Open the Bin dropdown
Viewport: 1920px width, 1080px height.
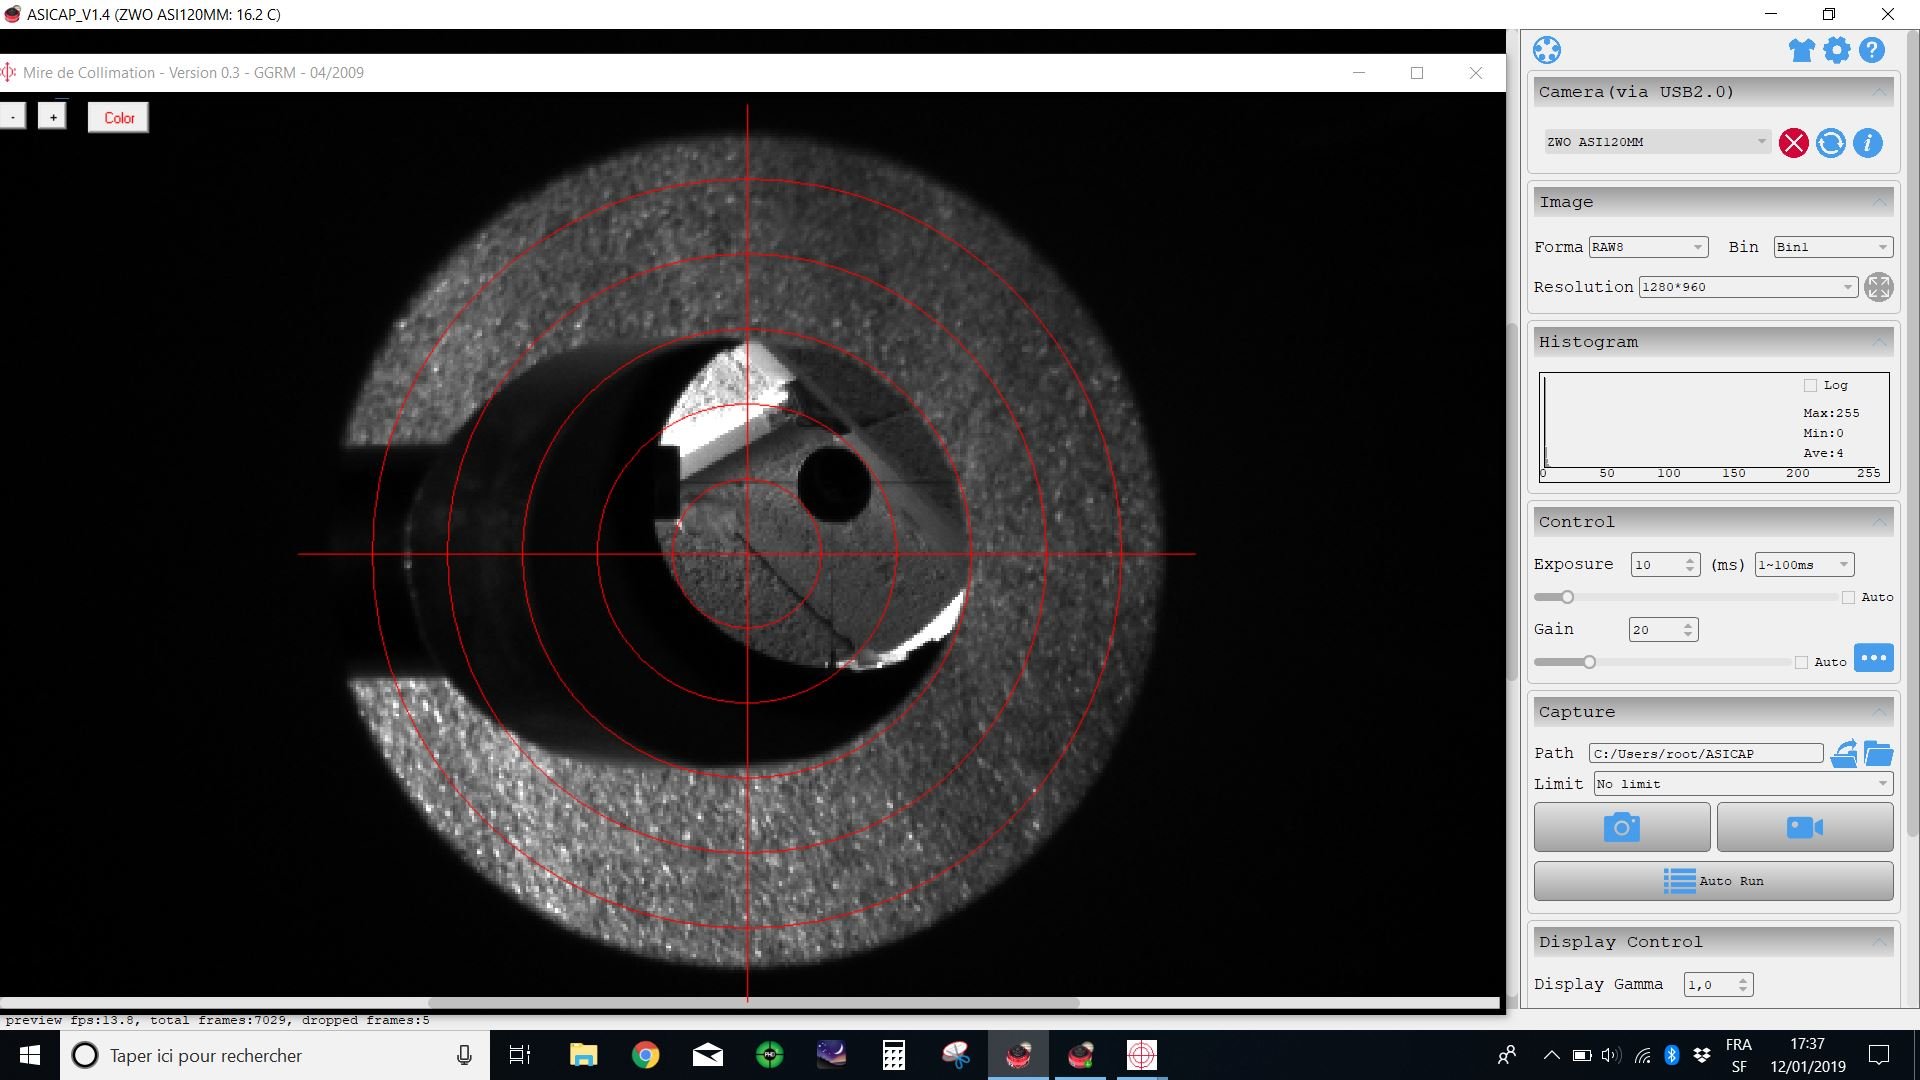1832,247
